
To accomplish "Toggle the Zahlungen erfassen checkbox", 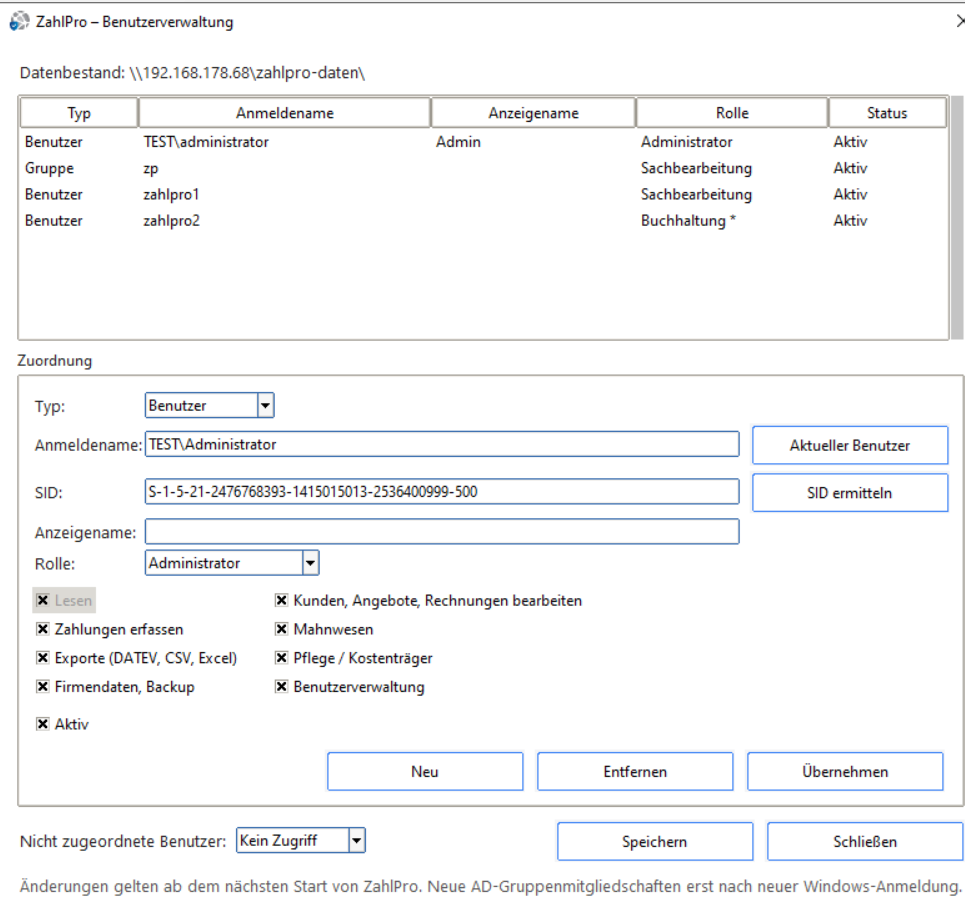I will [42, 629].
